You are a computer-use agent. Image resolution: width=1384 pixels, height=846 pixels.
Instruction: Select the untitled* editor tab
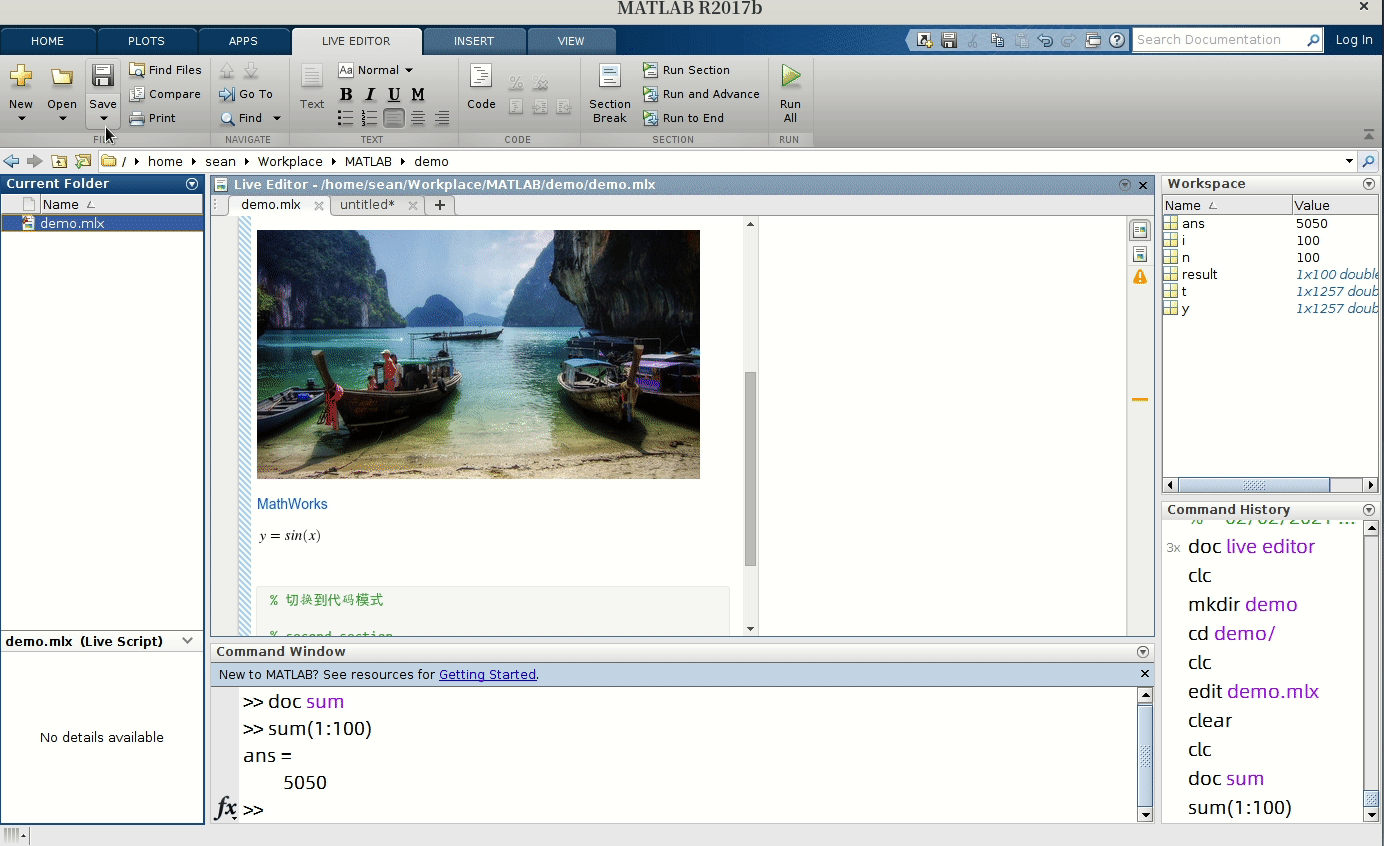367,205
